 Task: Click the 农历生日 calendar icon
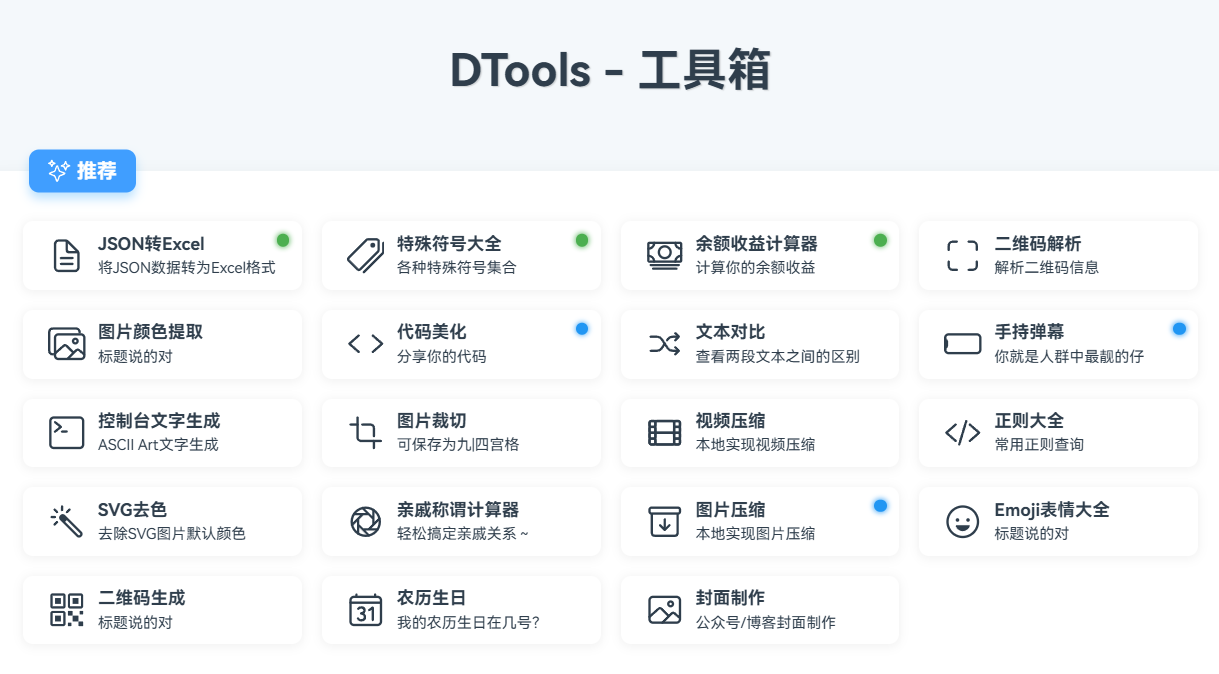[365, 610]
